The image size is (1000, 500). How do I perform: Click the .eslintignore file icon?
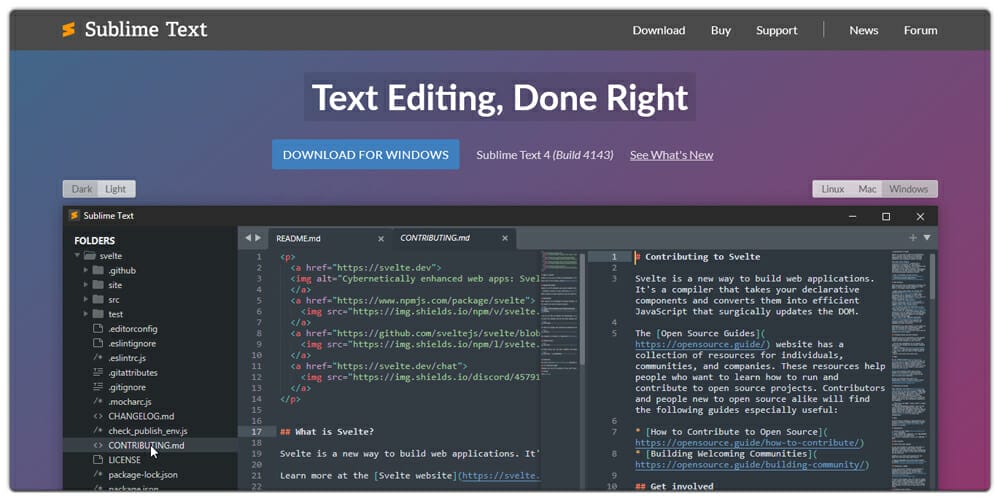point(98,344)
